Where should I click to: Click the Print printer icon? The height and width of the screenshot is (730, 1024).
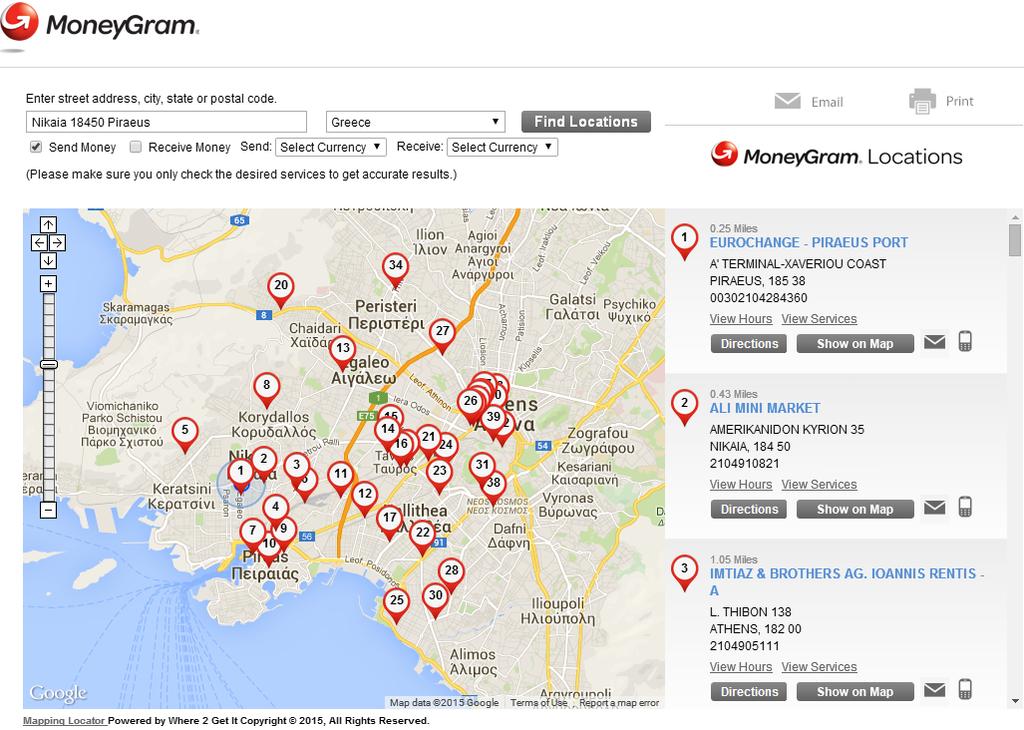click(x=922, y=101)
